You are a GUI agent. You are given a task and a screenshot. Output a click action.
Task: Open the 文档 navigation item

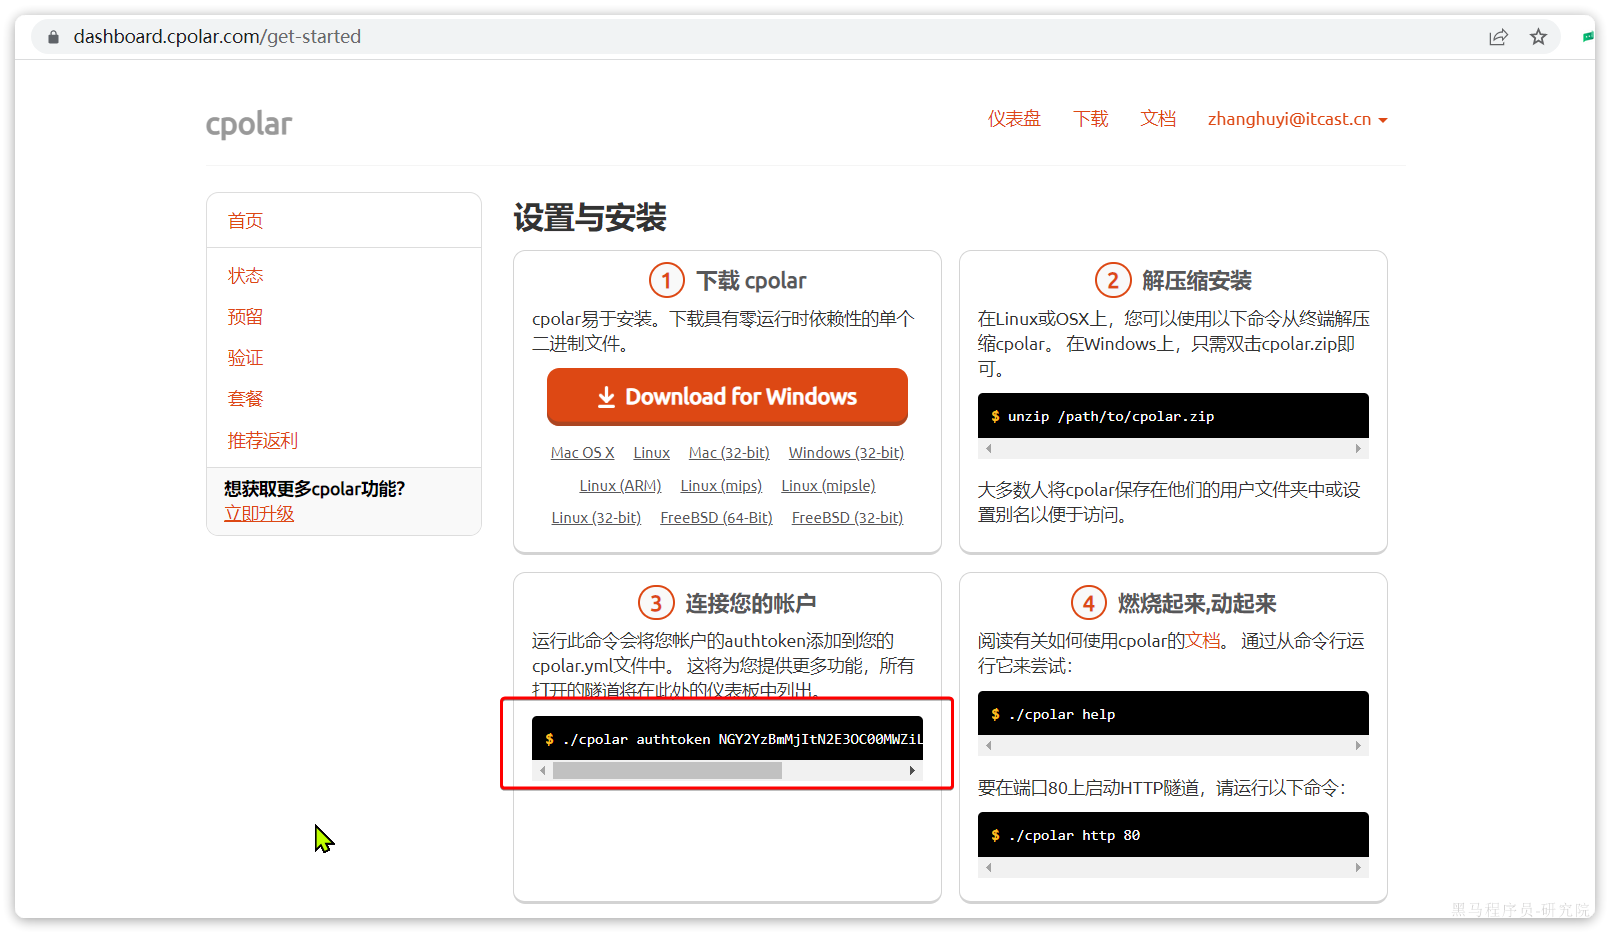pyautogui.click(x=1158, y=119)
